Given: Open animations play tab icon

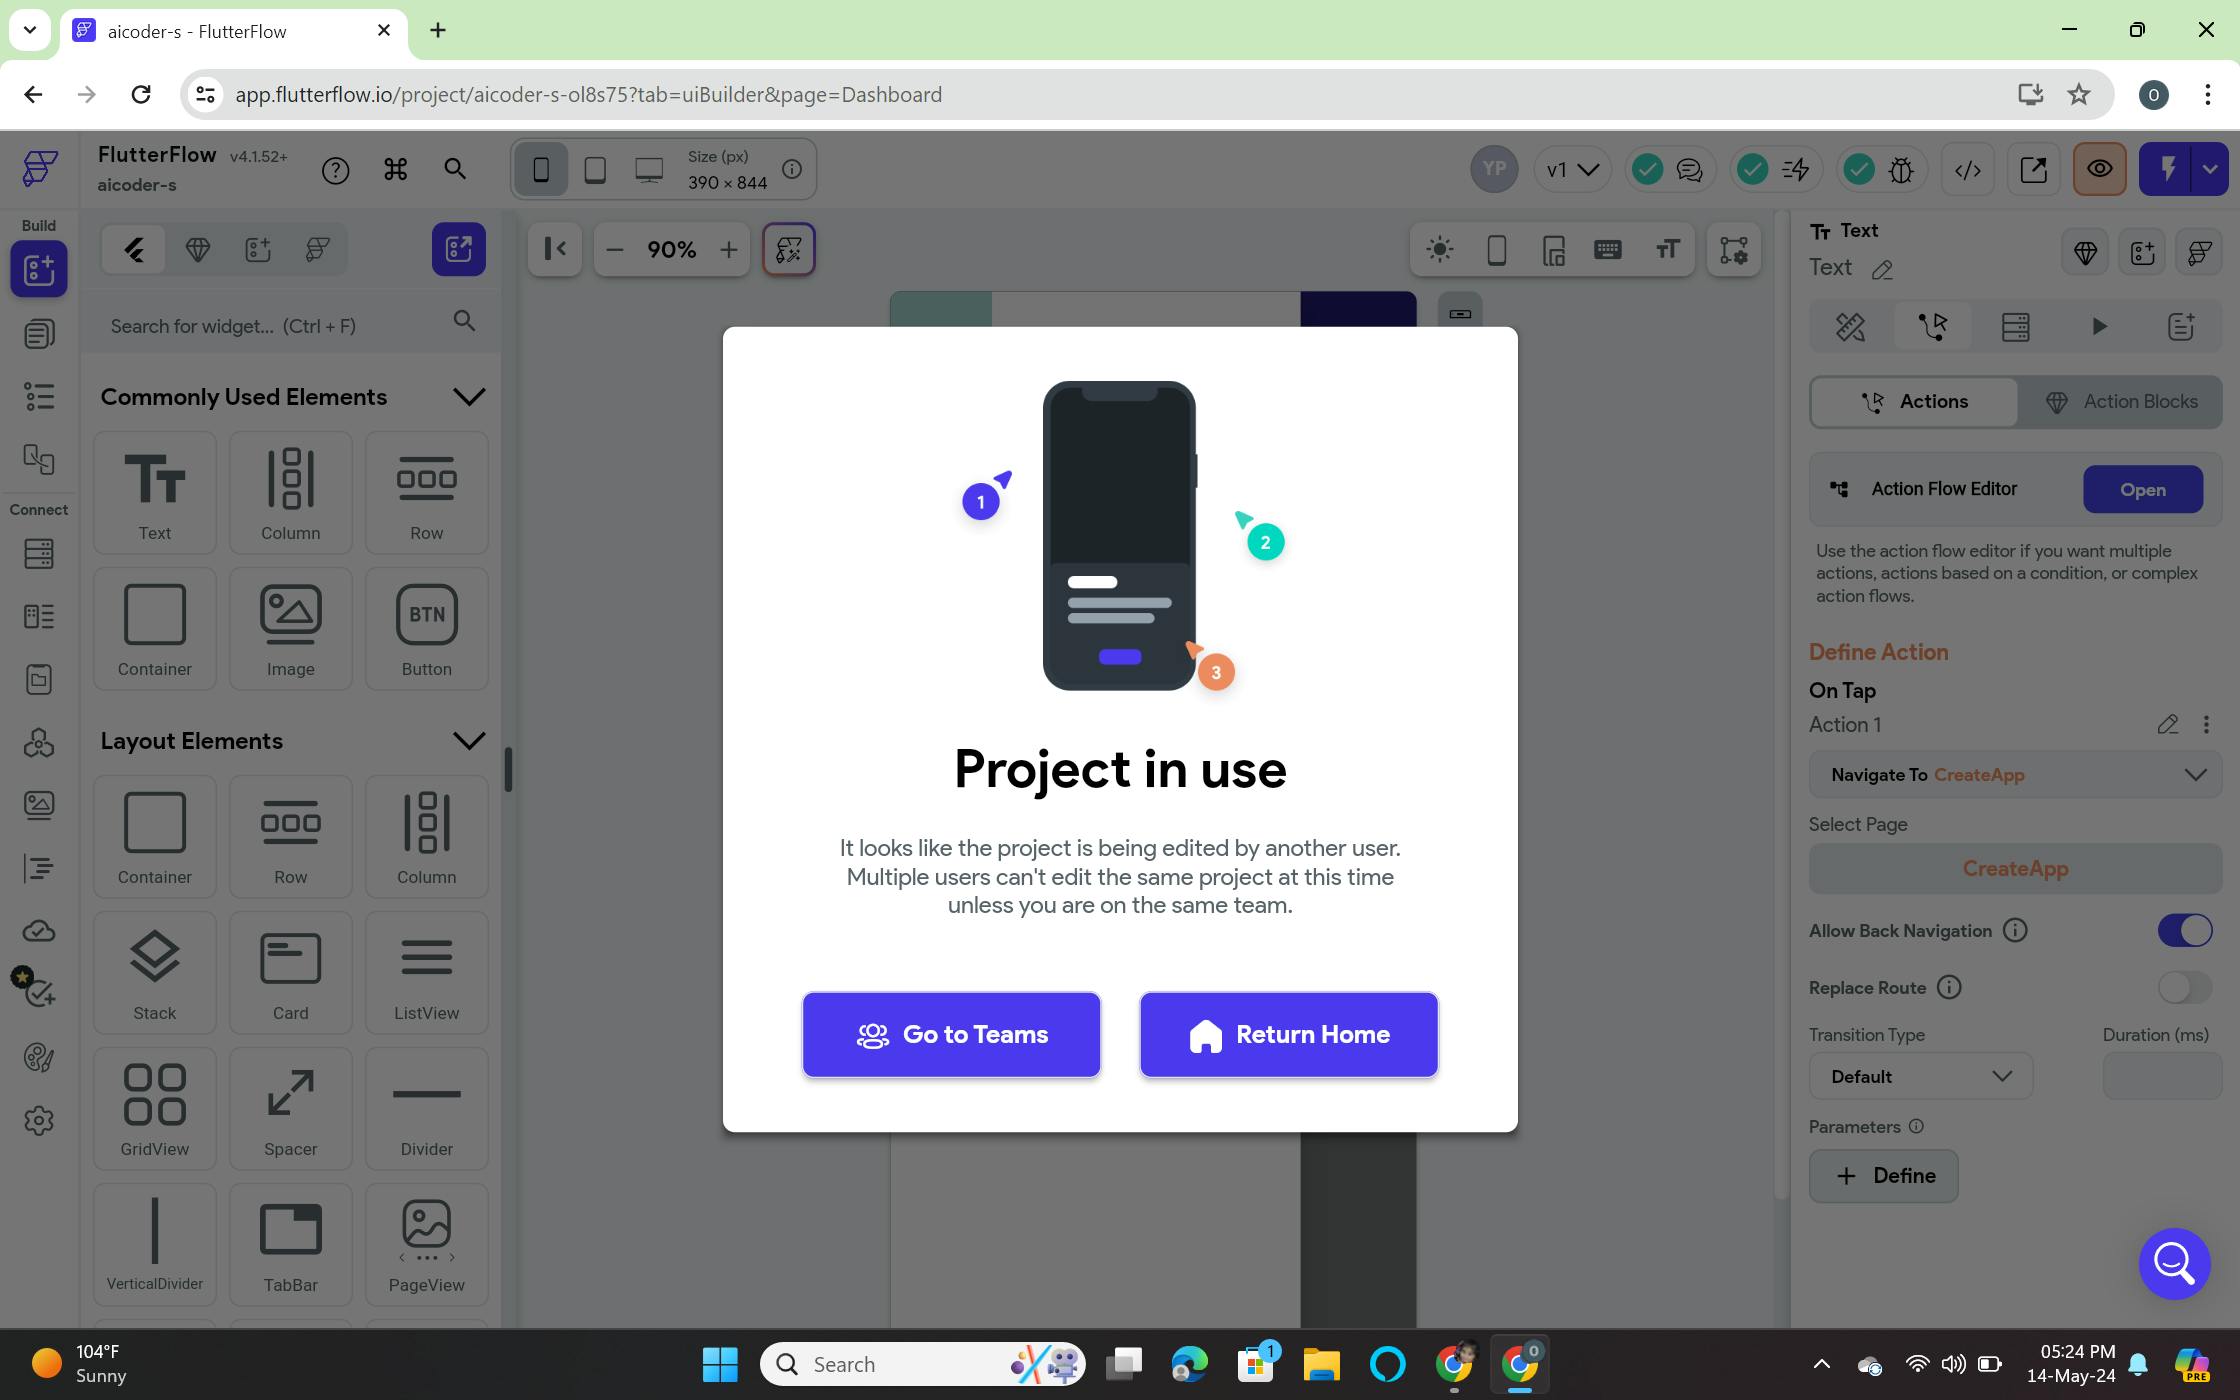Looking at the screenshot, I should (x=2098, y=326).
